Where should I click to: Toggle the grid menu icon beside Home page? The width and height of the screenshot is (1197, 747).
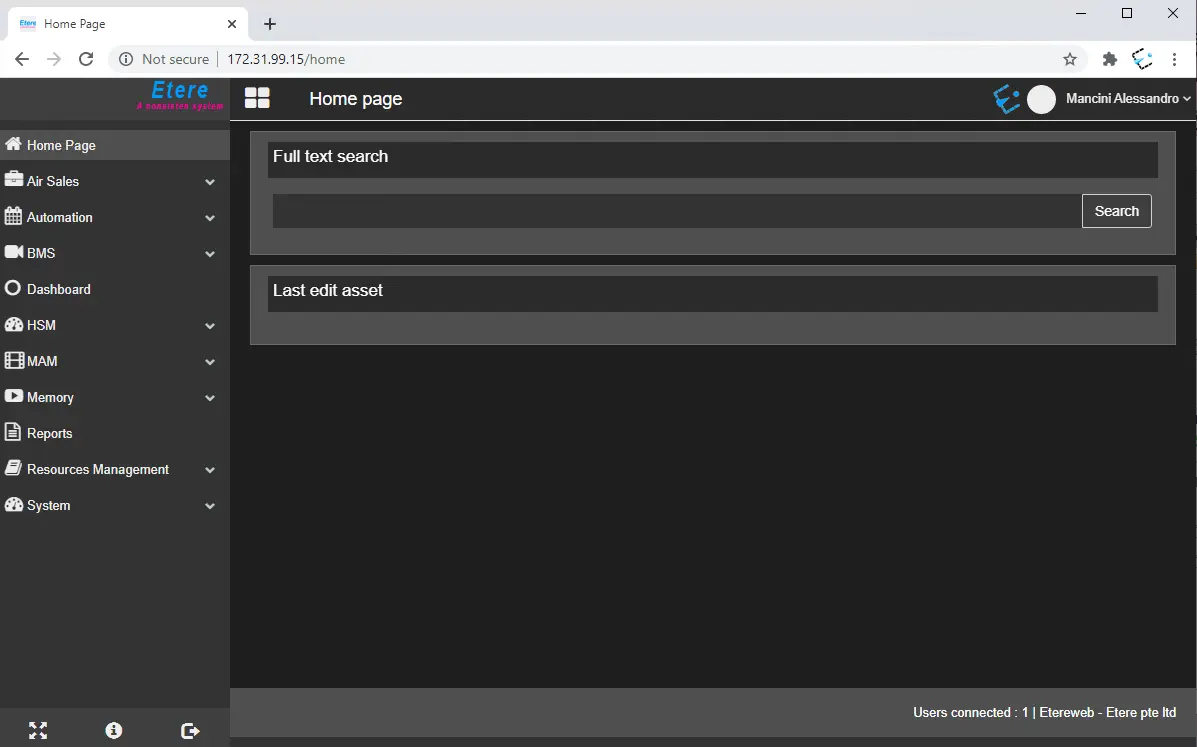pyautogui.click(x=257, y=98)
